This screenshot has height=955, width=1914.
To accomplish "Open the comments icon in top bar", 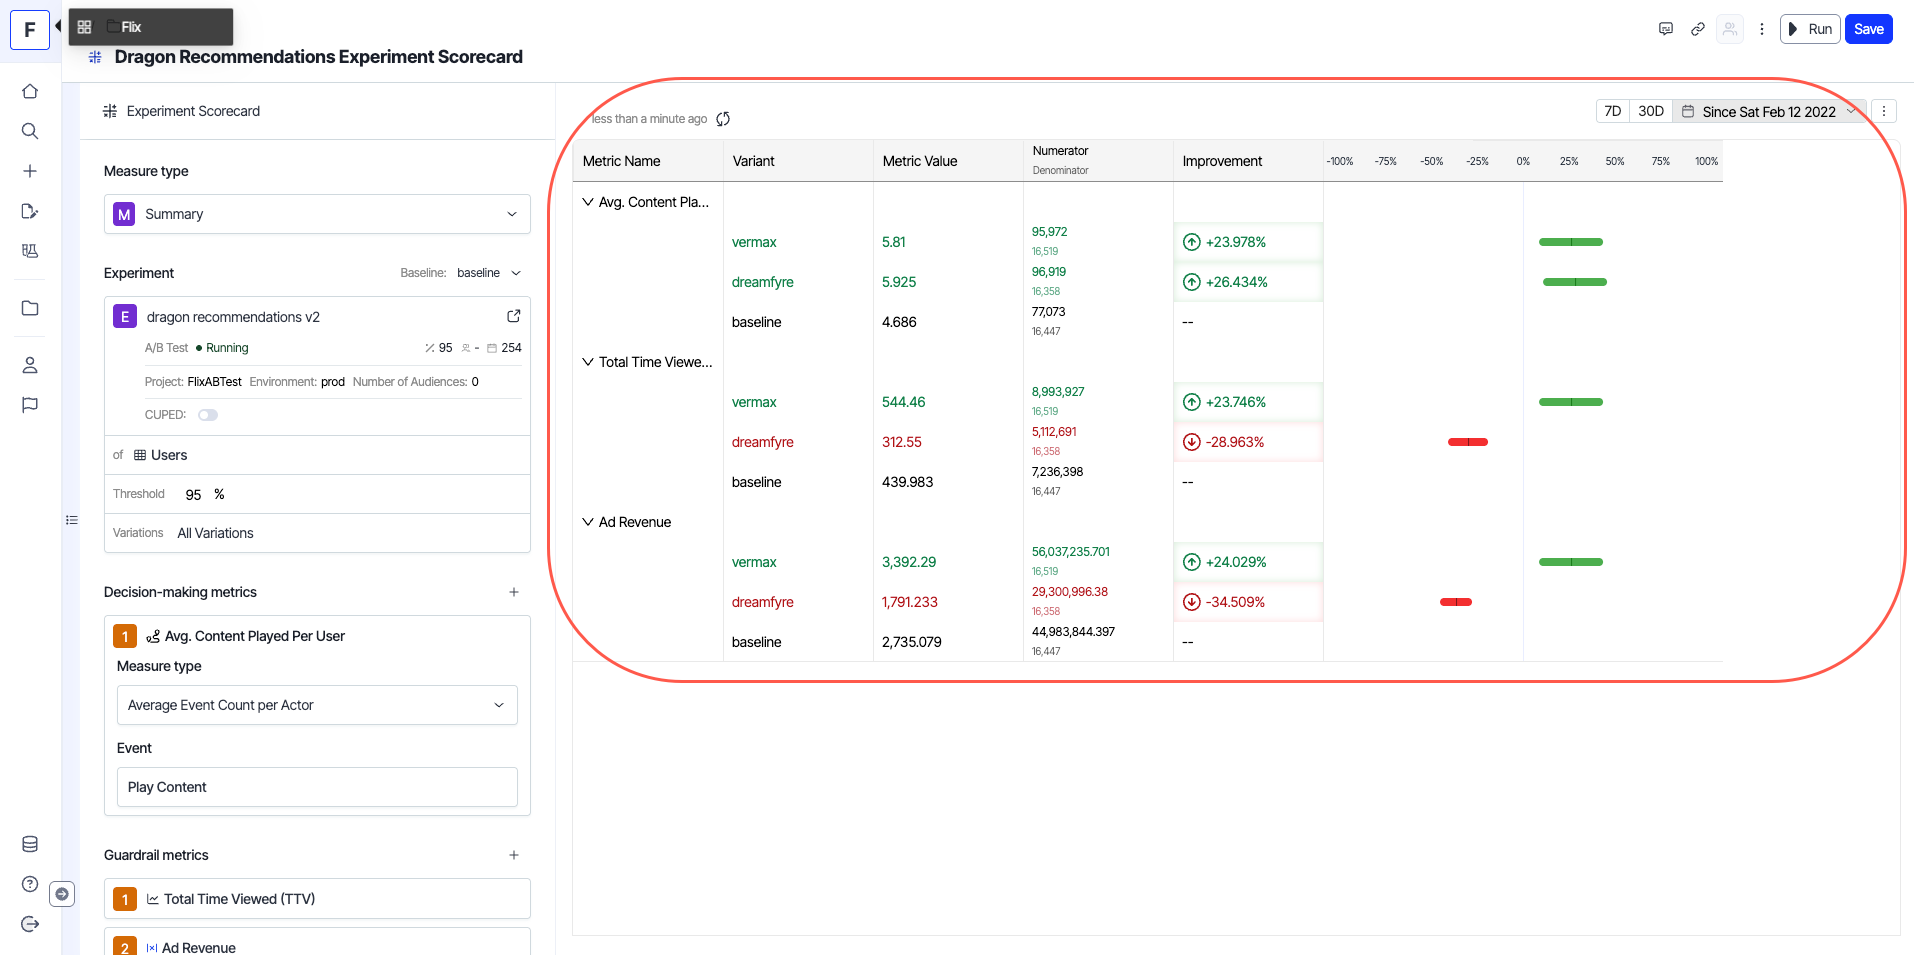I will click(1666, 29).
